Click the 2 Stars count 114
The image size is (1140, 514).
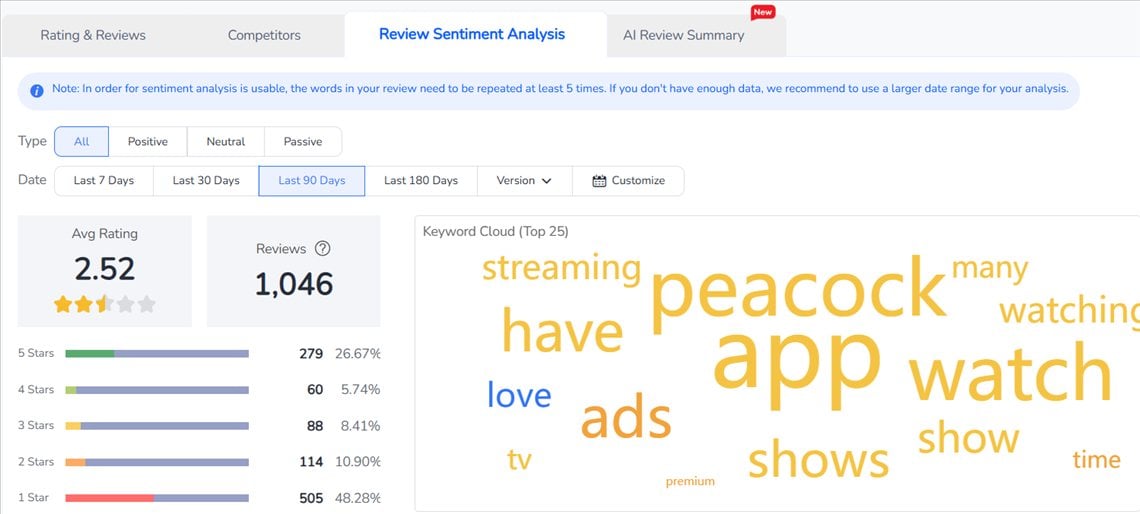310,462
